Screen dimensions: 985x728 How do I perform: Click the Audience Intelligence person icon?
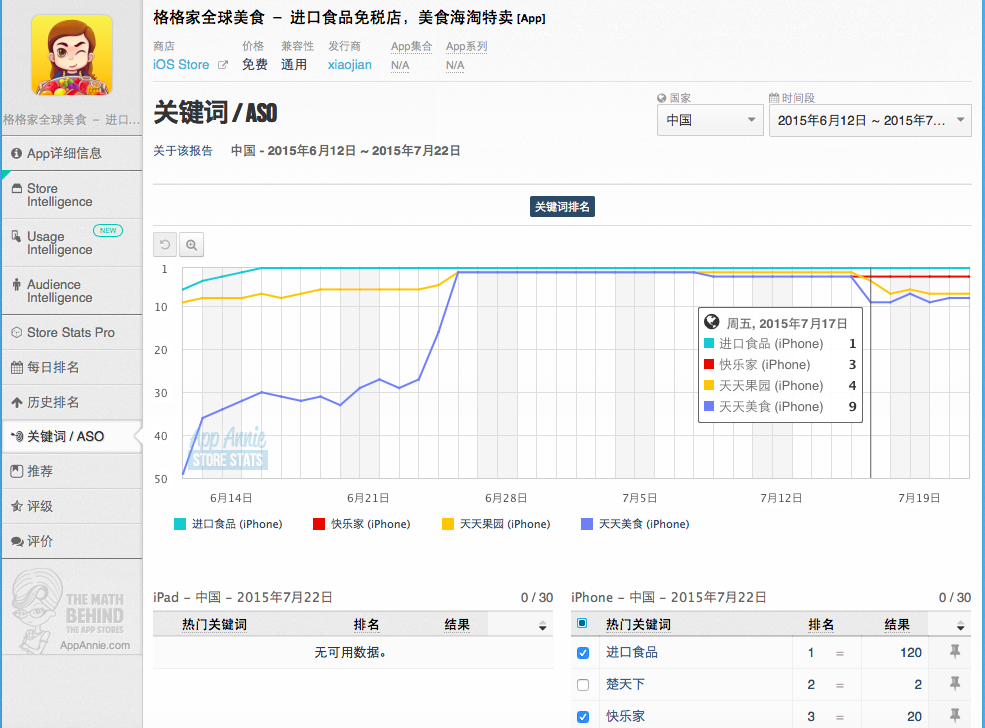[16, 285]
